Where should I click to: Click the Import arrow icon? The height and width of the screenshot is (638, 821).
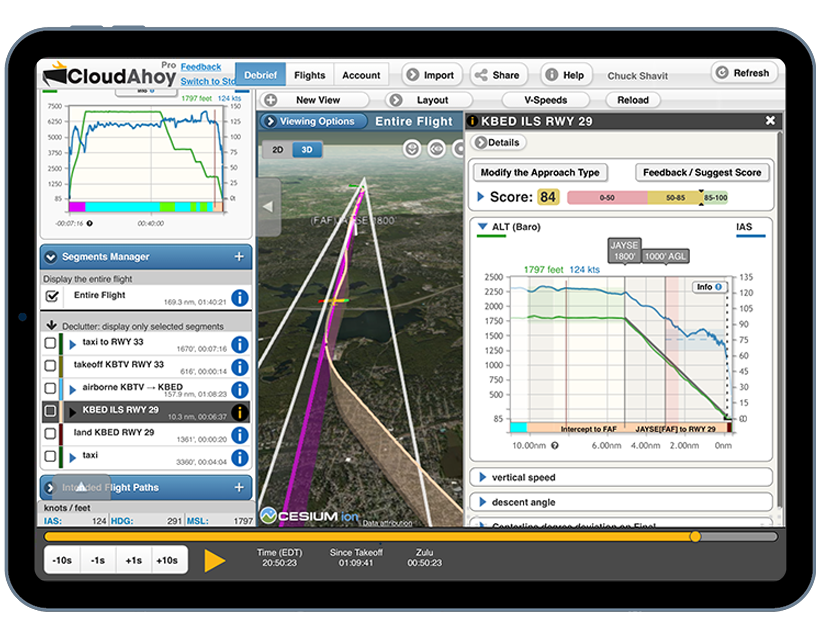tap(413, 75)
